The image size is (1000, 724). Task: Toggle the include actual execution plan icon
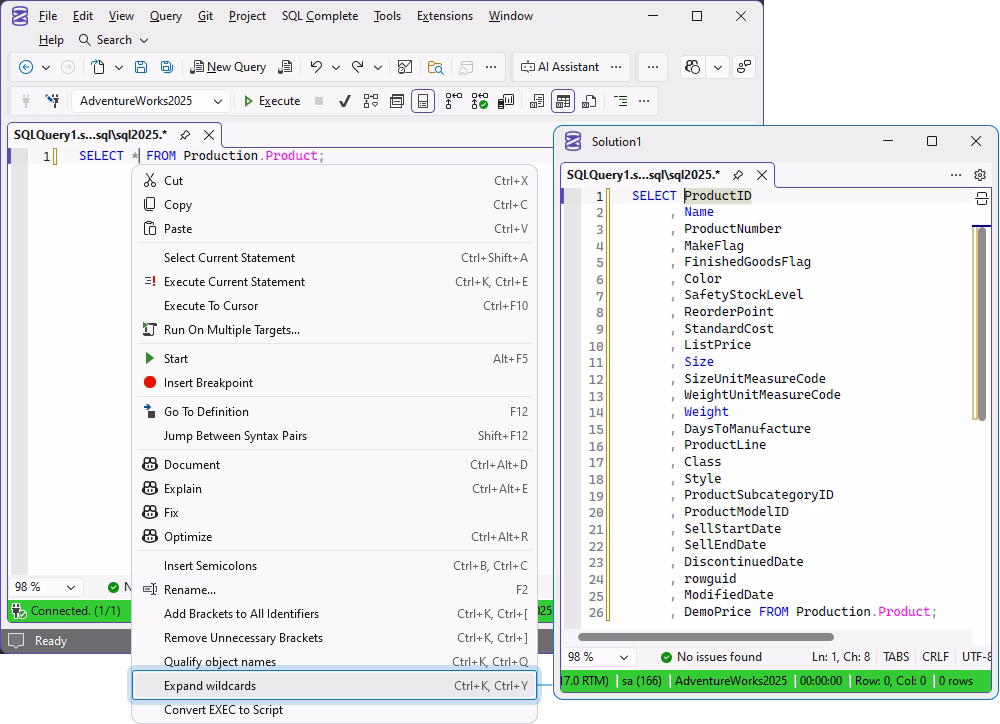click(453, 101)
